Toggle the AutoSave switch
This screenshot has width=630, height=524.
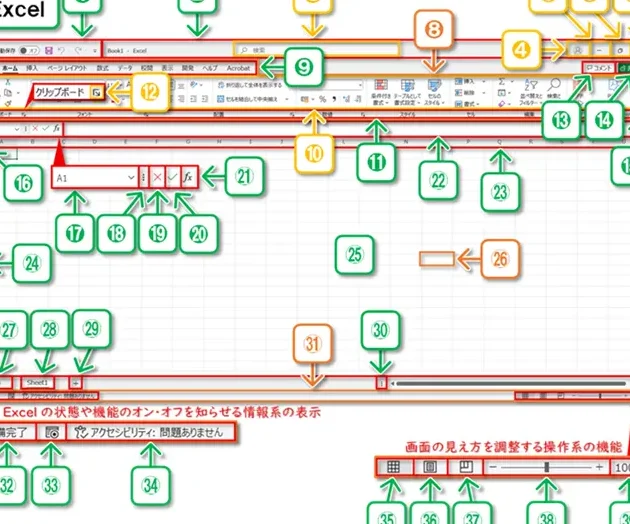point(29,51)
